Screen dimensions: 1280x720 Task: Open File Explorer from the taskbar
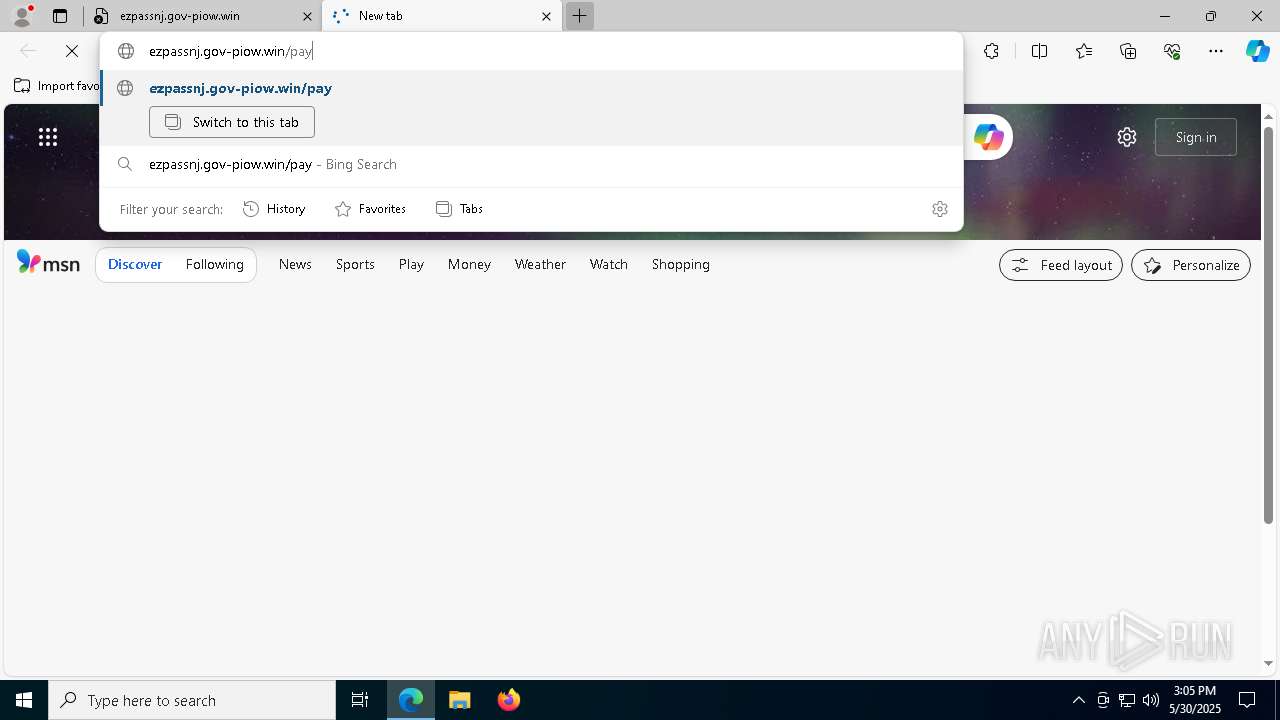[460, 700]
